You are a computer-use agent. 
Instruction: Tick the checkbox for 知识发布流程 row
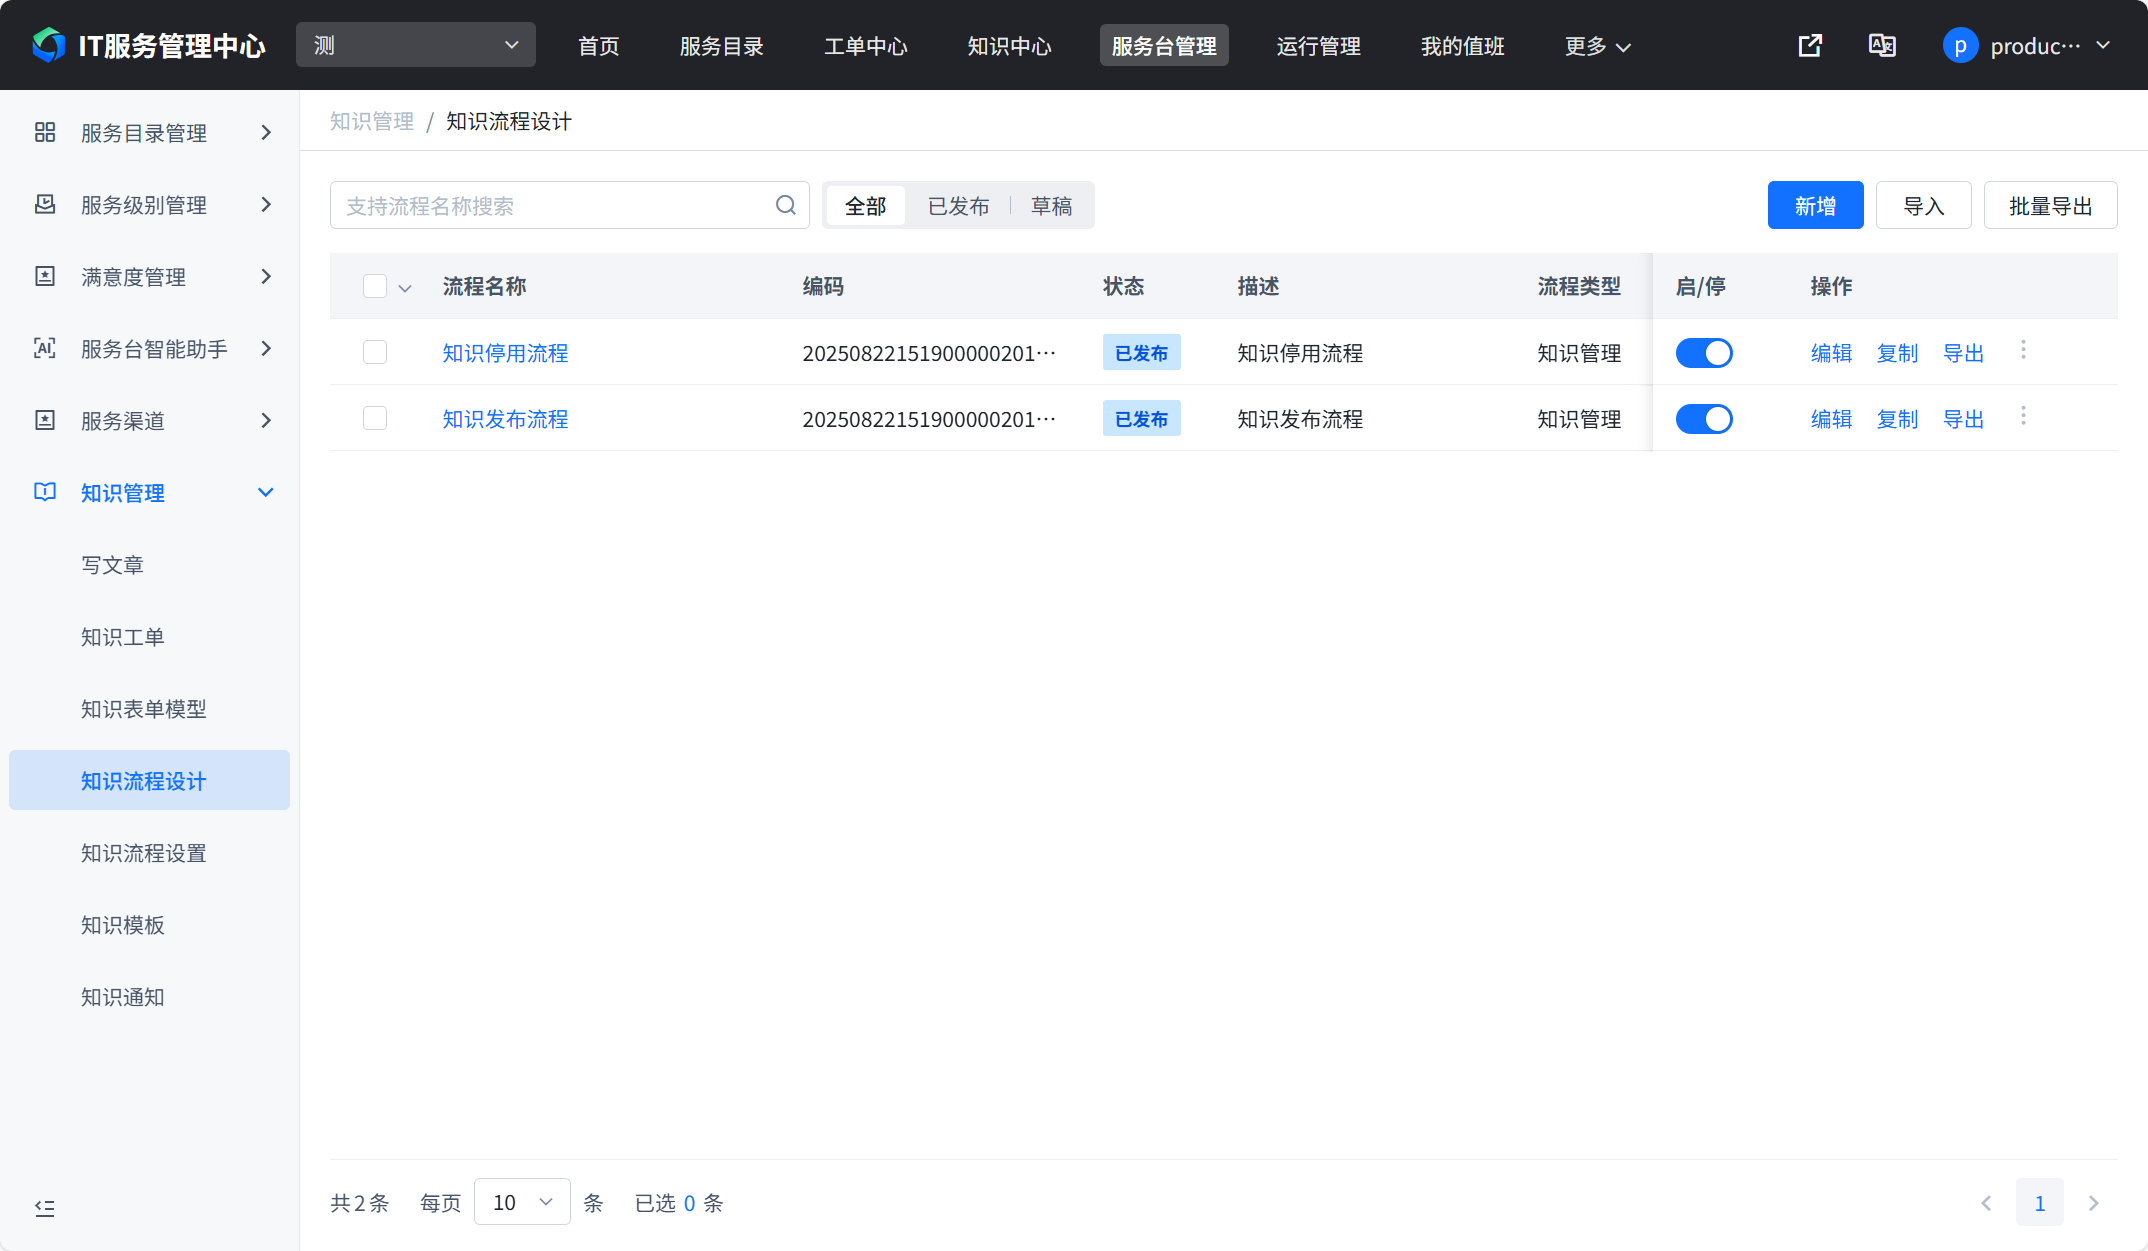pyautogui.click(x=375, y=418)
